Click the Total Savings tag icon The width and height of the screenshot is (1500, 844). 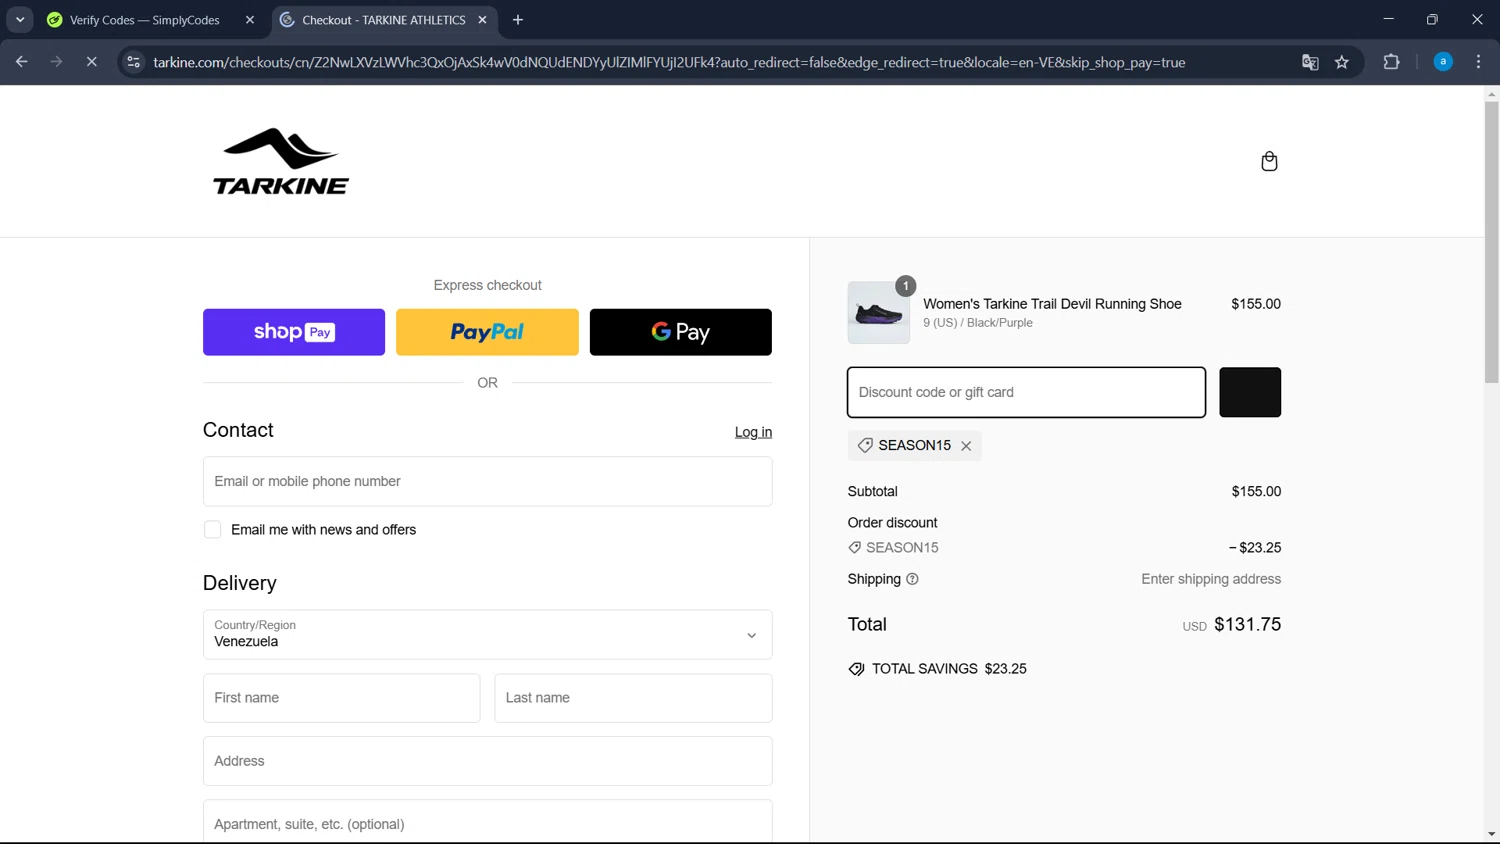click(856, 669)
